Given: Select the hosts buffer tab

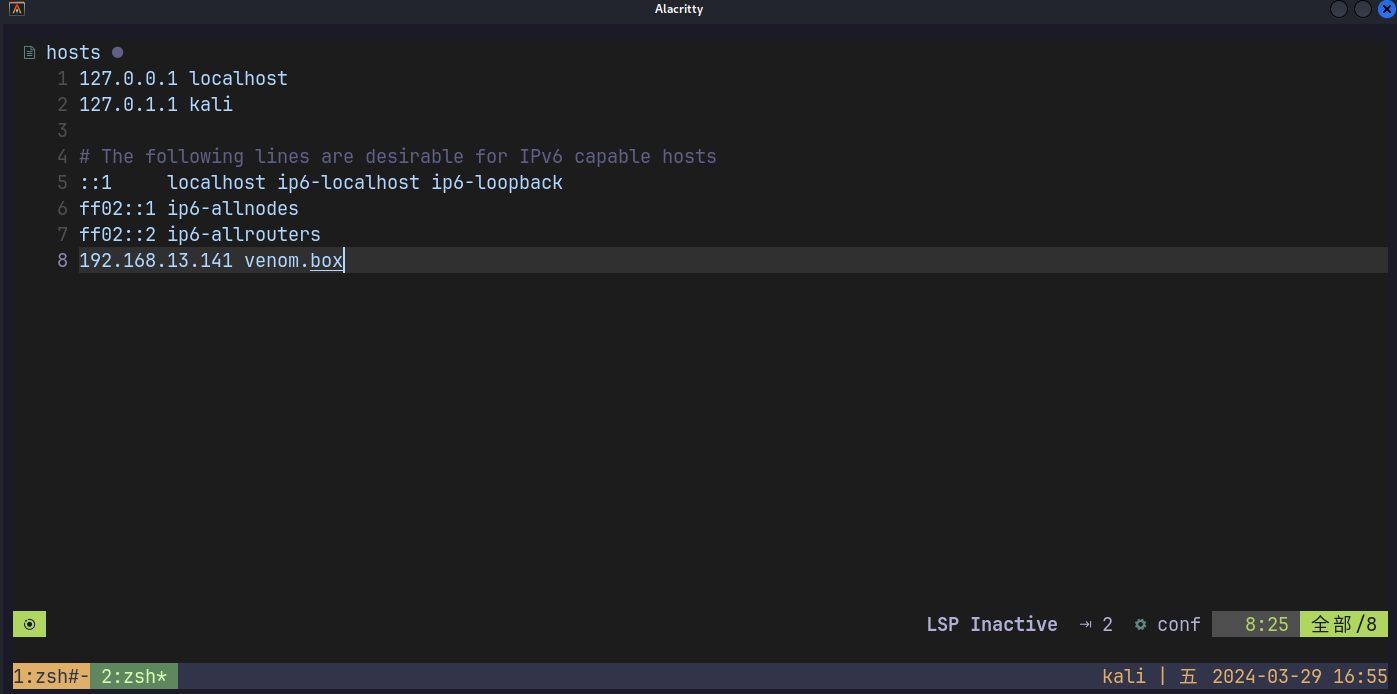Looking at the screenshot, I should tap(73, 52).
